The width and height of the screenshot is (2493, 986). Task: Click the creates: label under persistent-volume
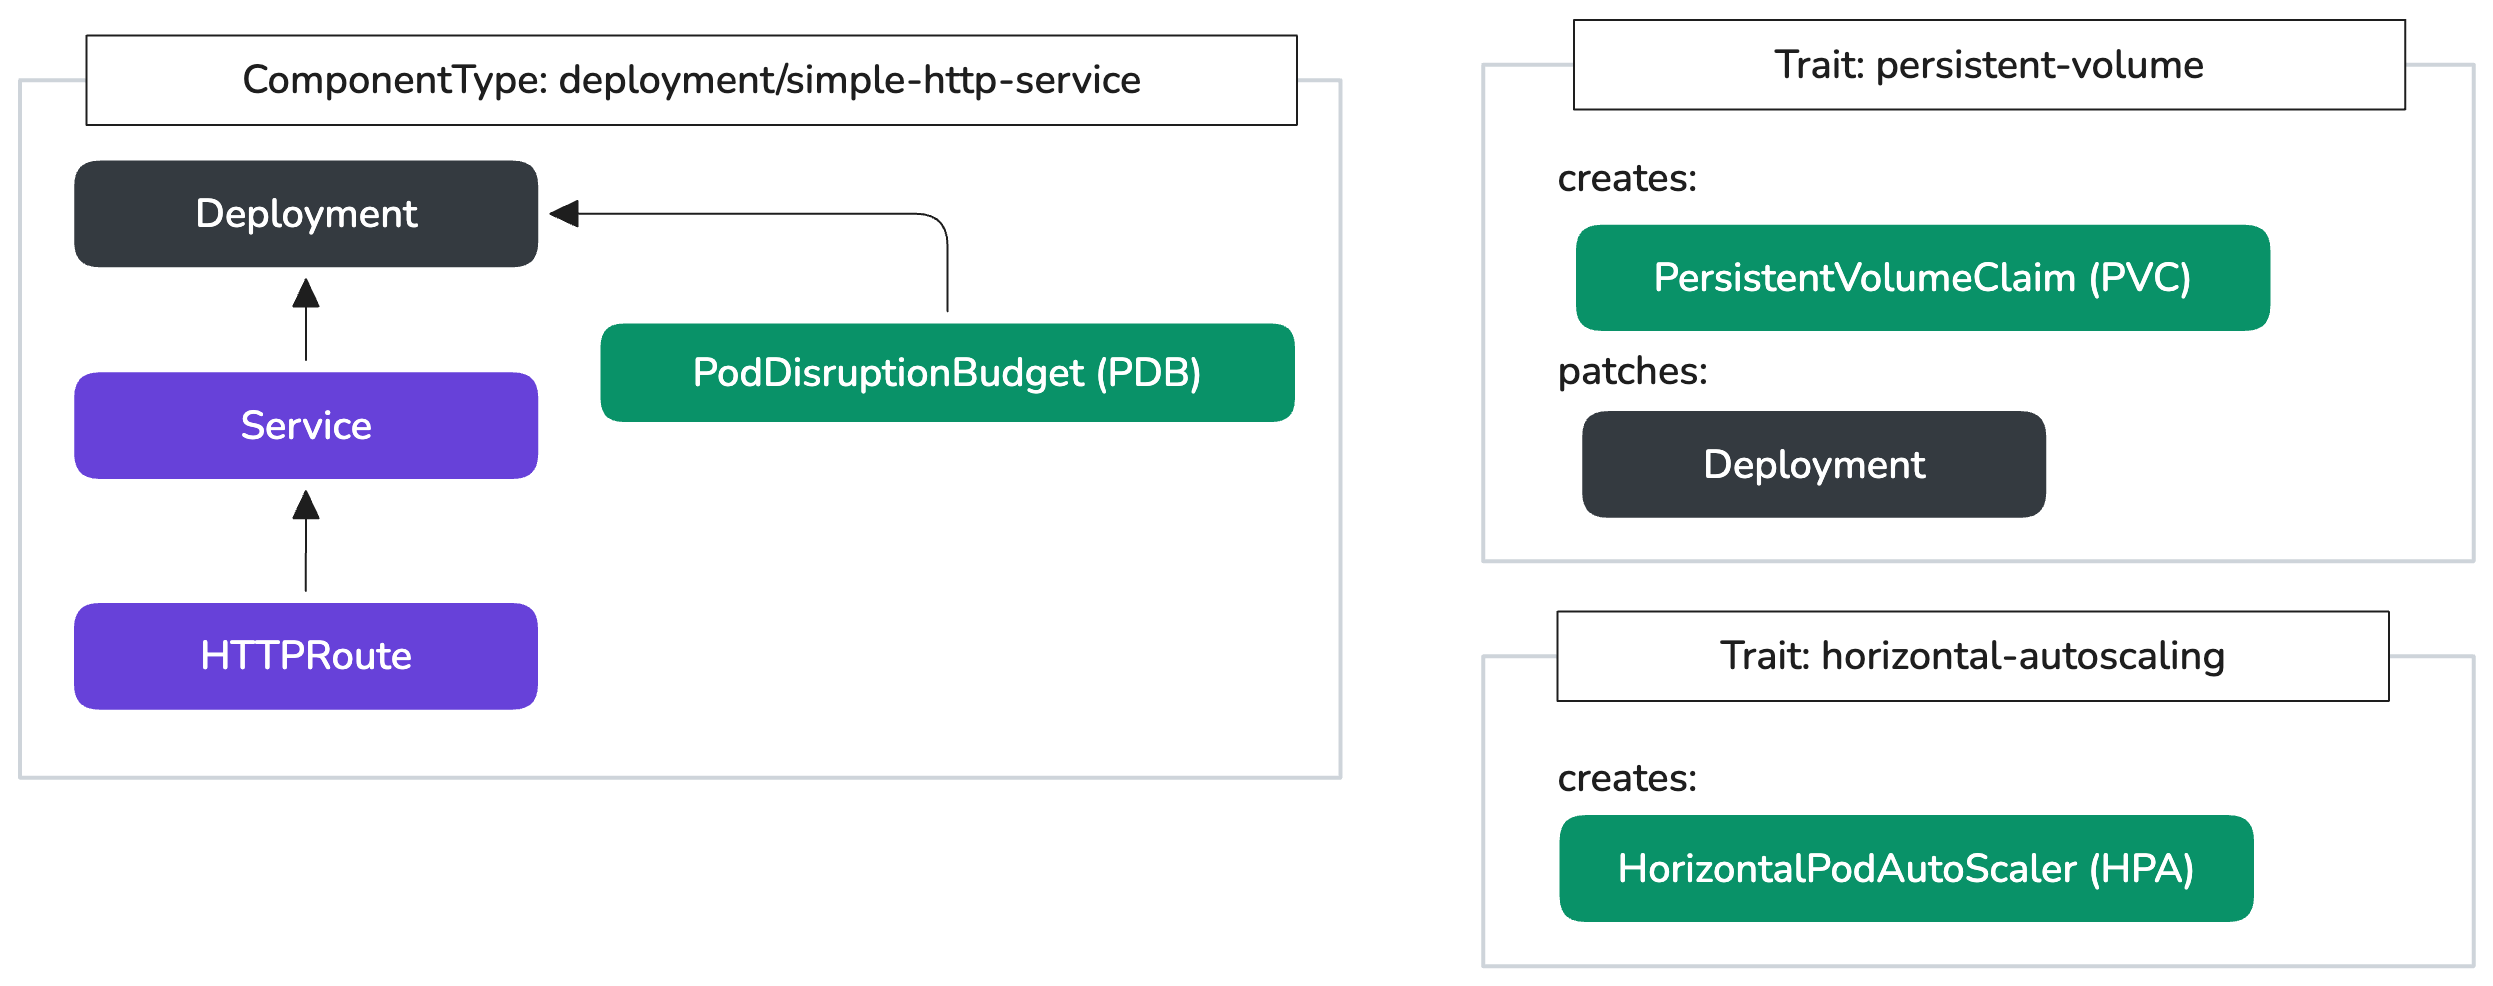(1627, 178)
